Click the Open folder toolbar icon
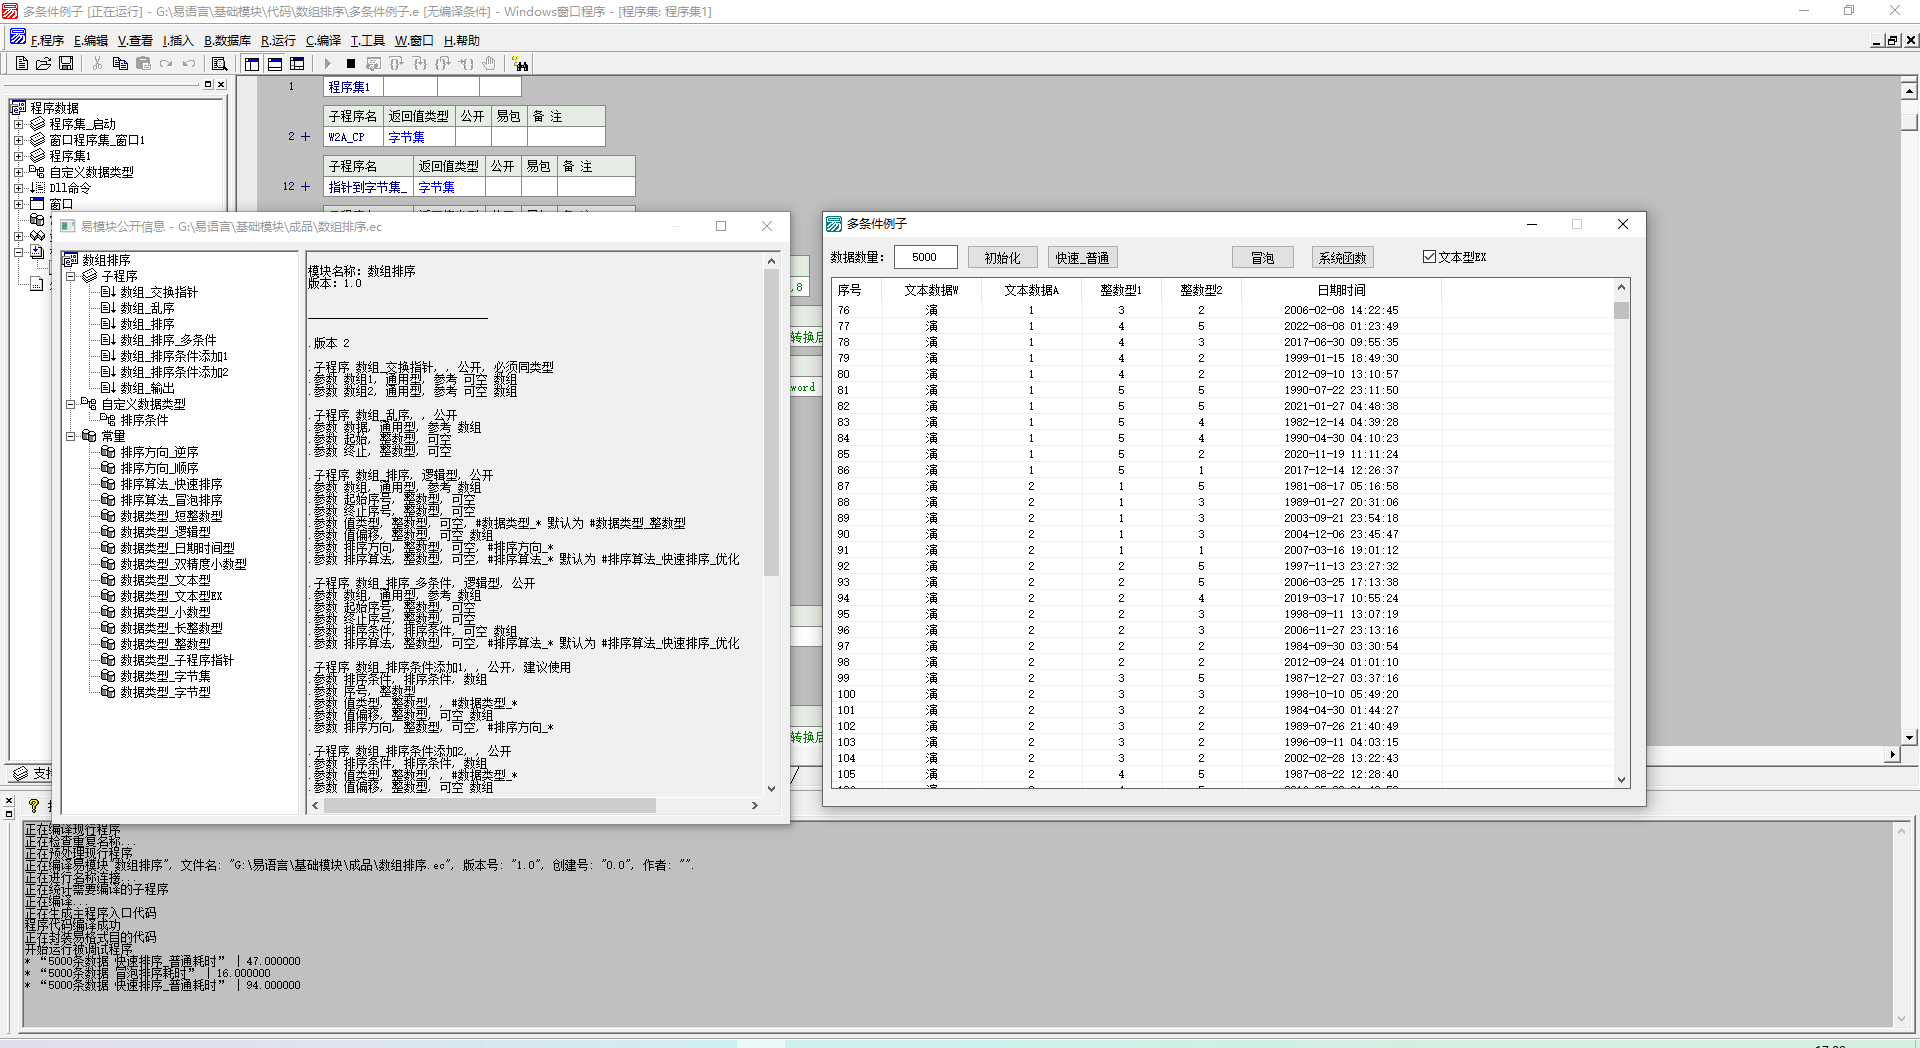Viewport: 1920px width, 1048px height. point(43,63)
